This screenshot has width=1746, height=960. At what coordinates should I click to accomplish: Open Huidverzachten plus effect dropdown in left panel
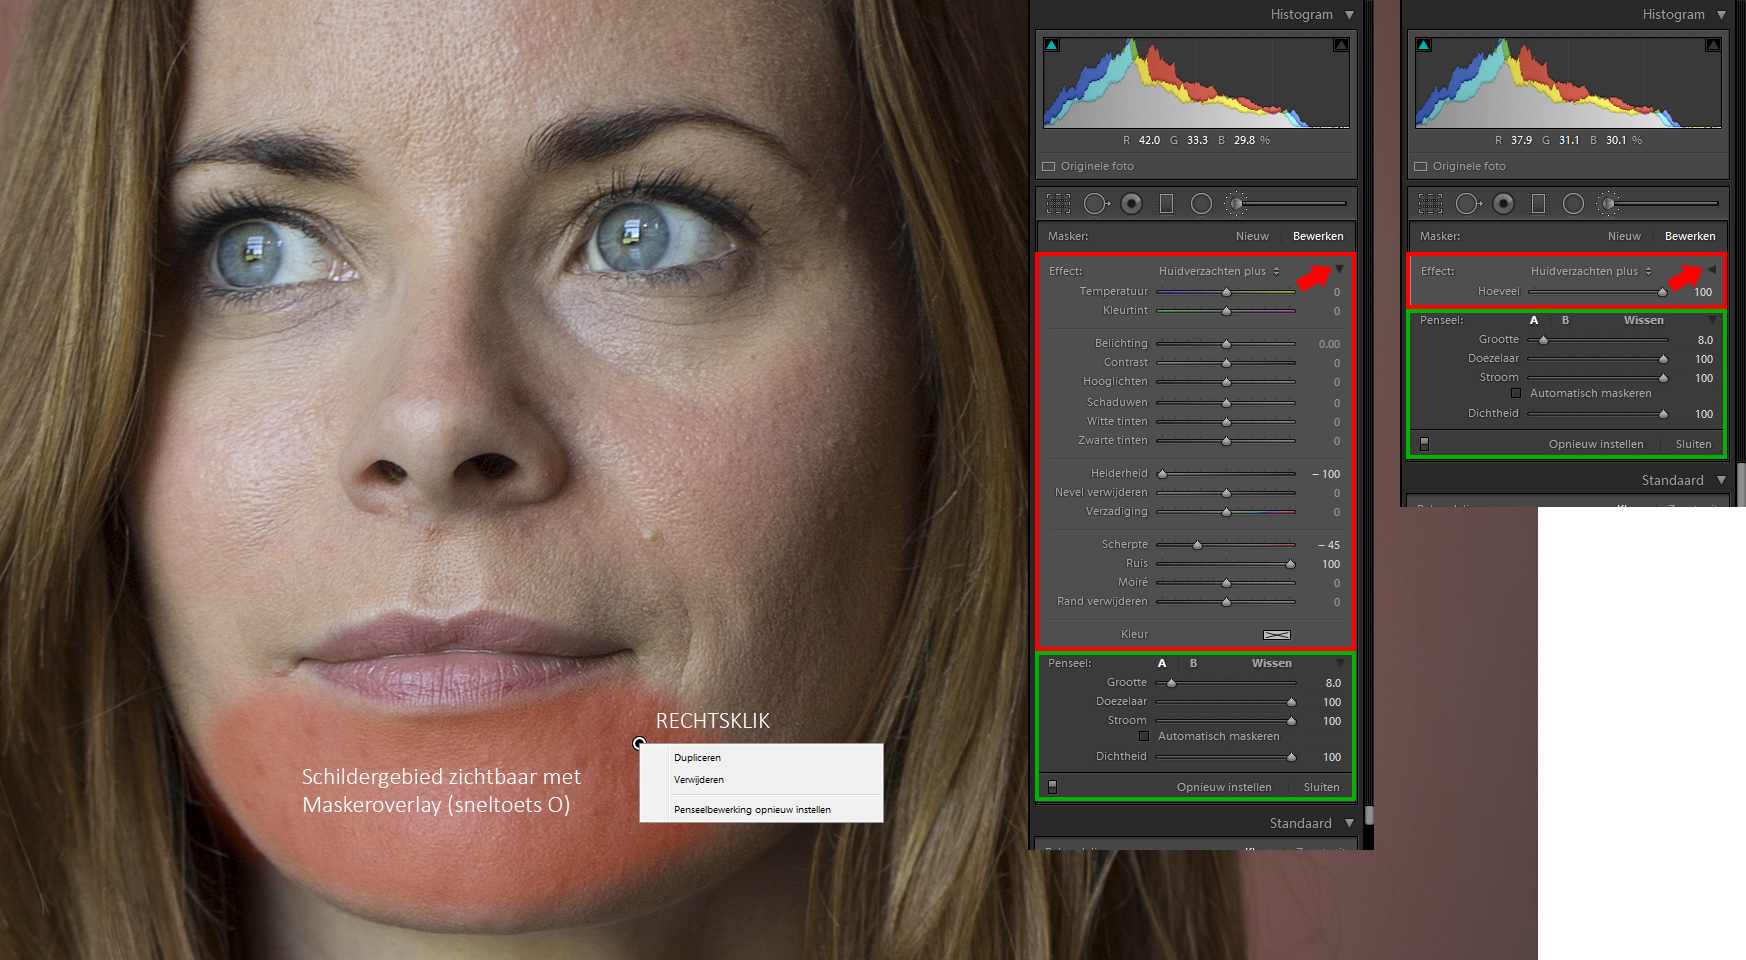(1218, 271)
